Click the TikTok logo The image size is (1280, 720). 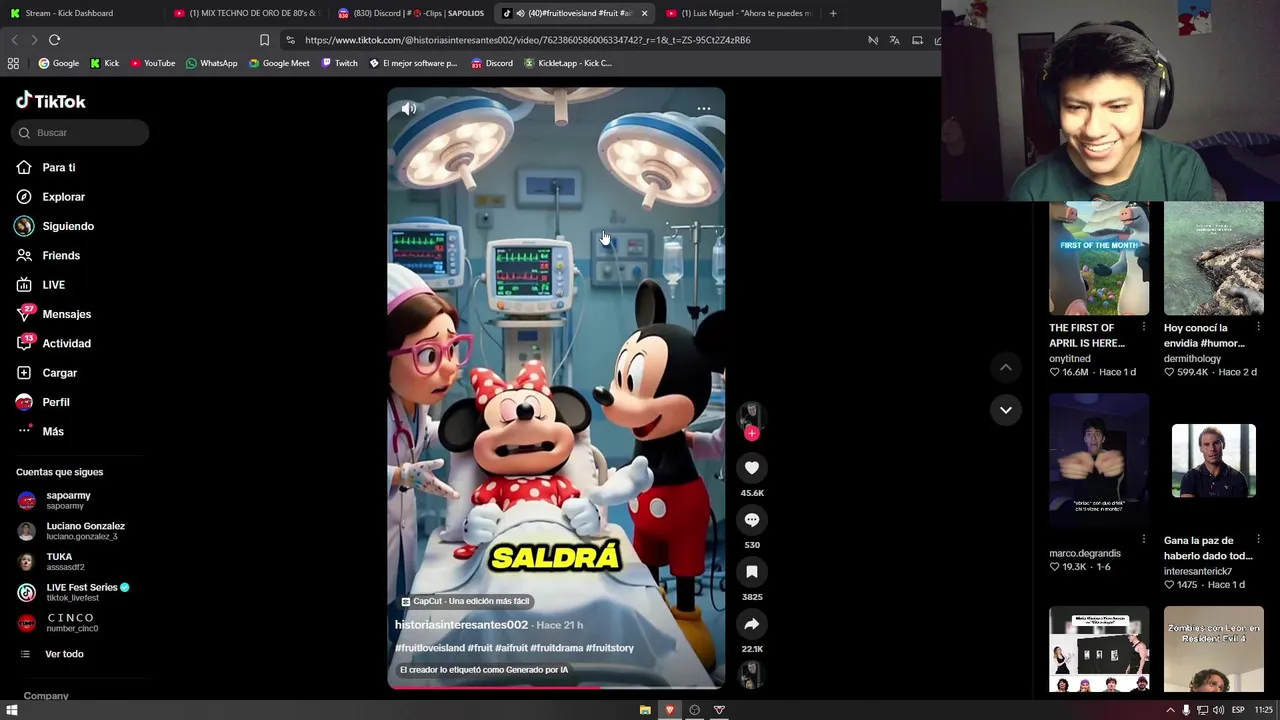click(x=51, y=101)
